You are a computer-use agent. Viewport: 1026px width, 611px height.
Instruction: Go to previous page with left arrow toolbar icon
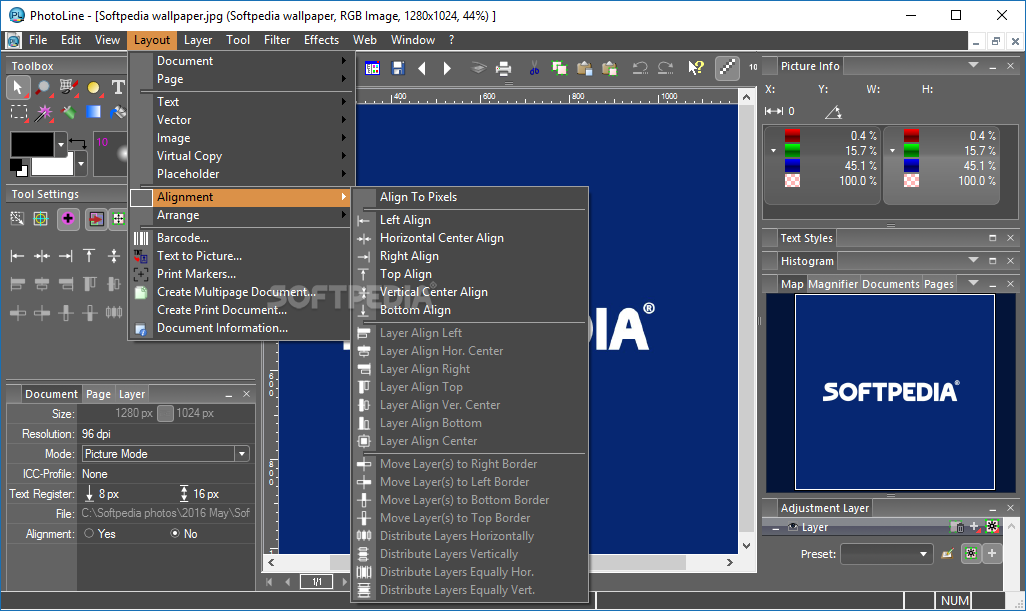422,68
